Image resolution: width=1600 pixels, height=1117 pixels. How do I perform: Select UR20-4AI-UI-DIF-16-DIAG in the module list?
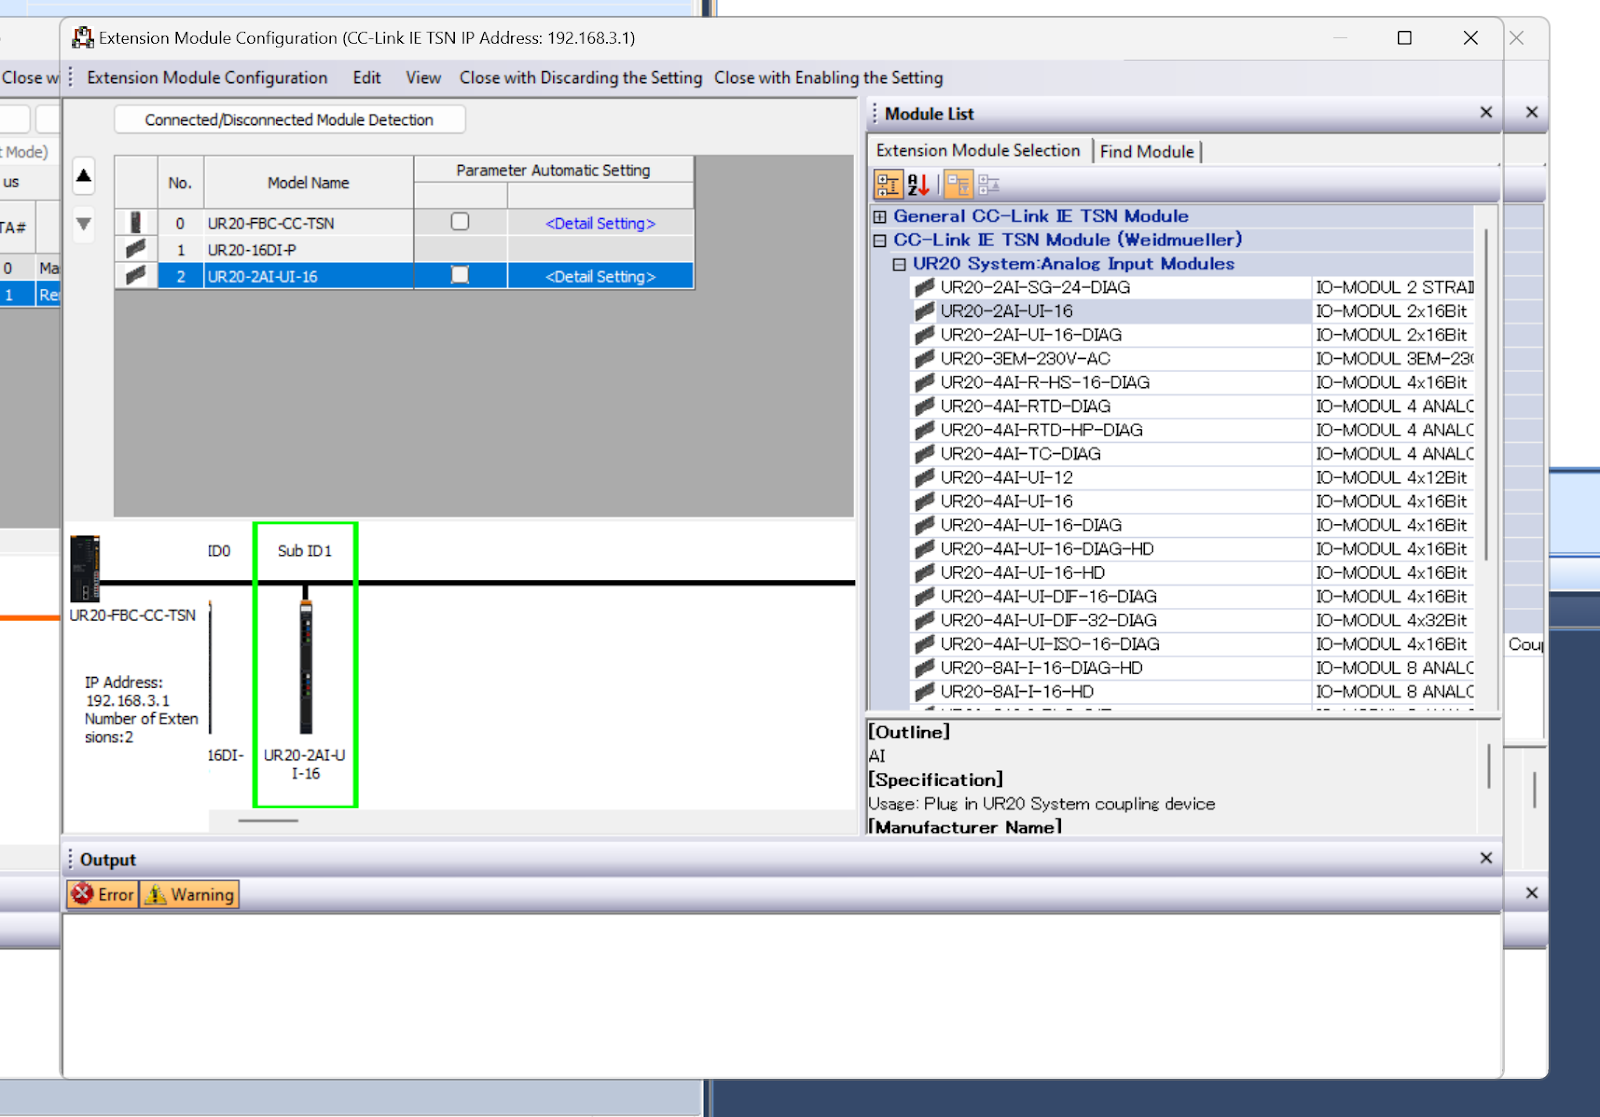point(1048,596)
